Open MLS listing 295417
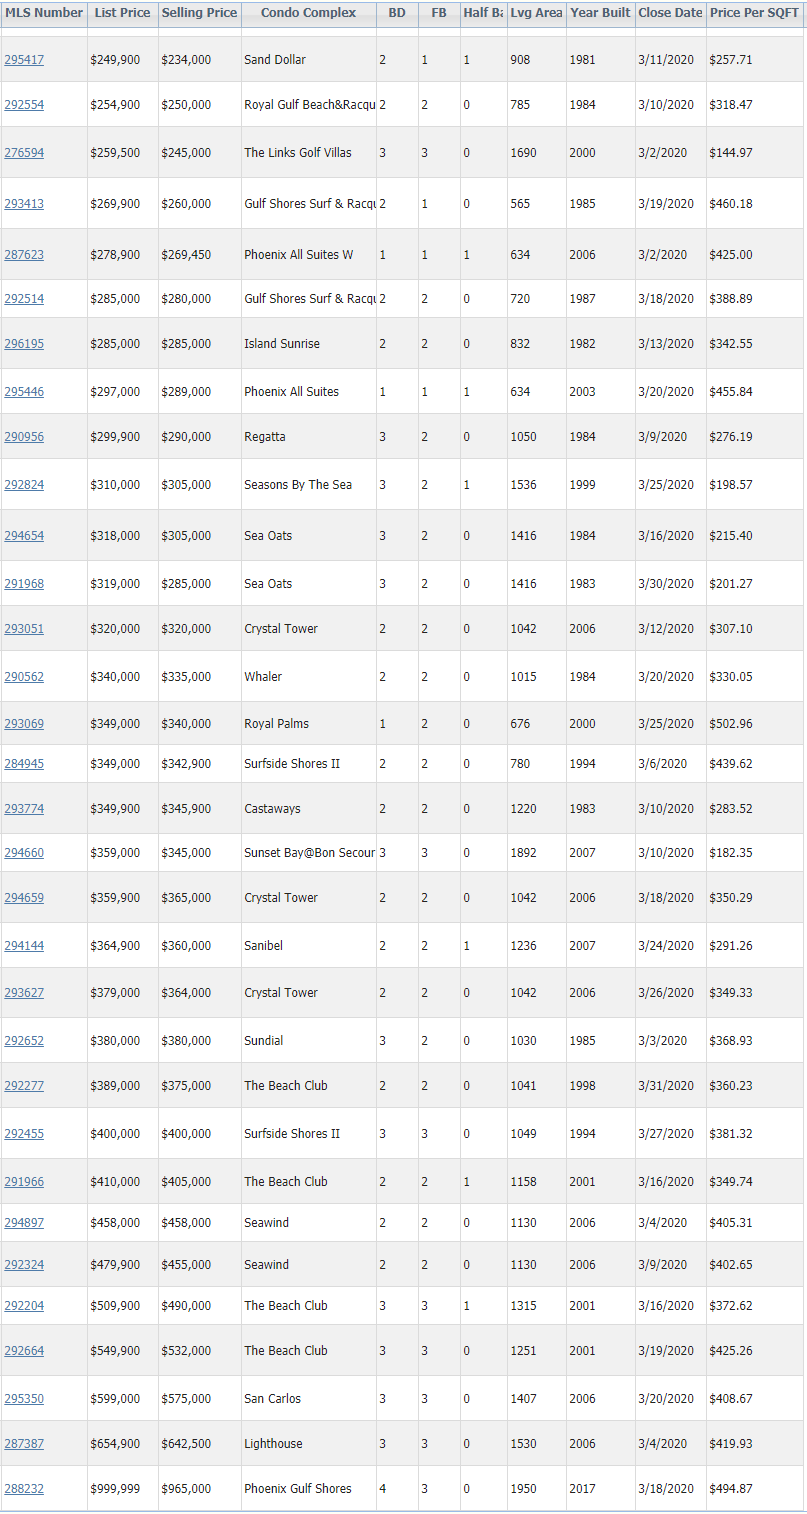This screenshot has height=1514, width=807. (x=24, y=60)
